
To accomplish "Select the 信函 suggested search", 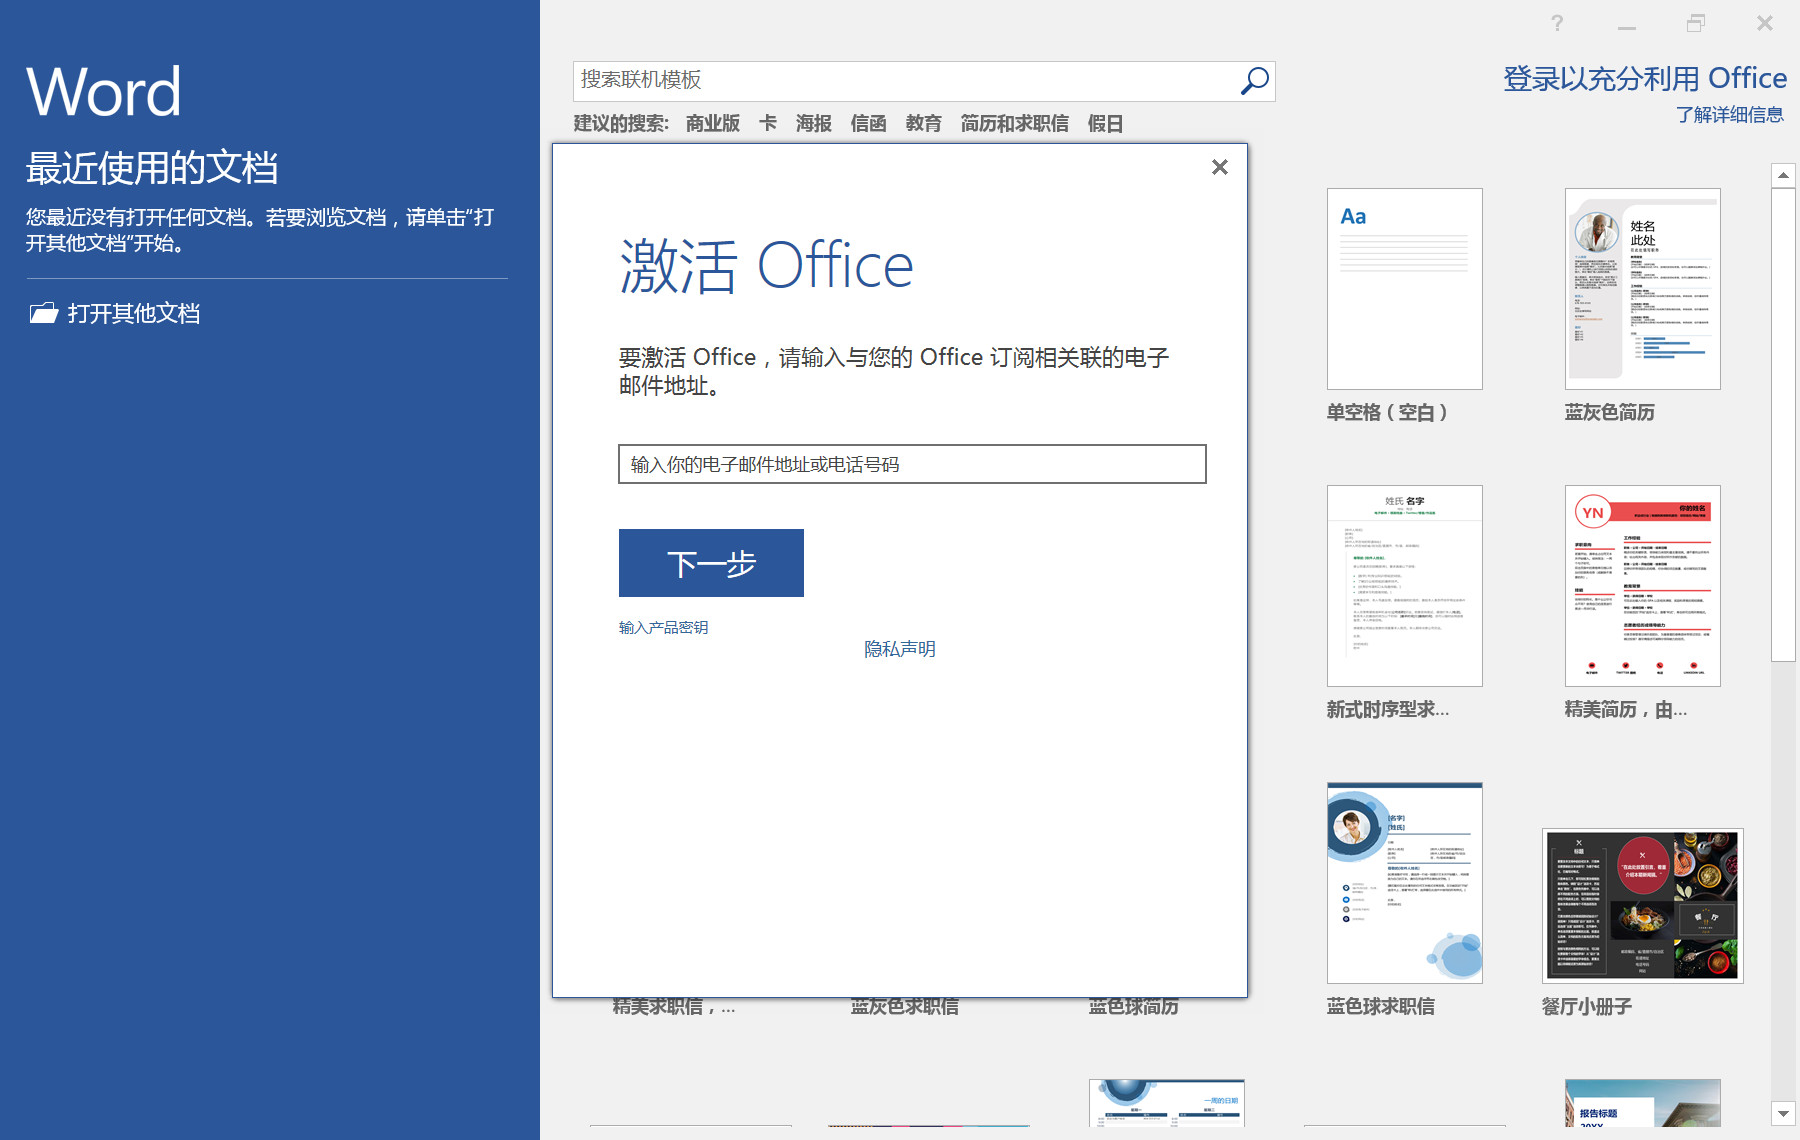I will click(x=868, y=123).
